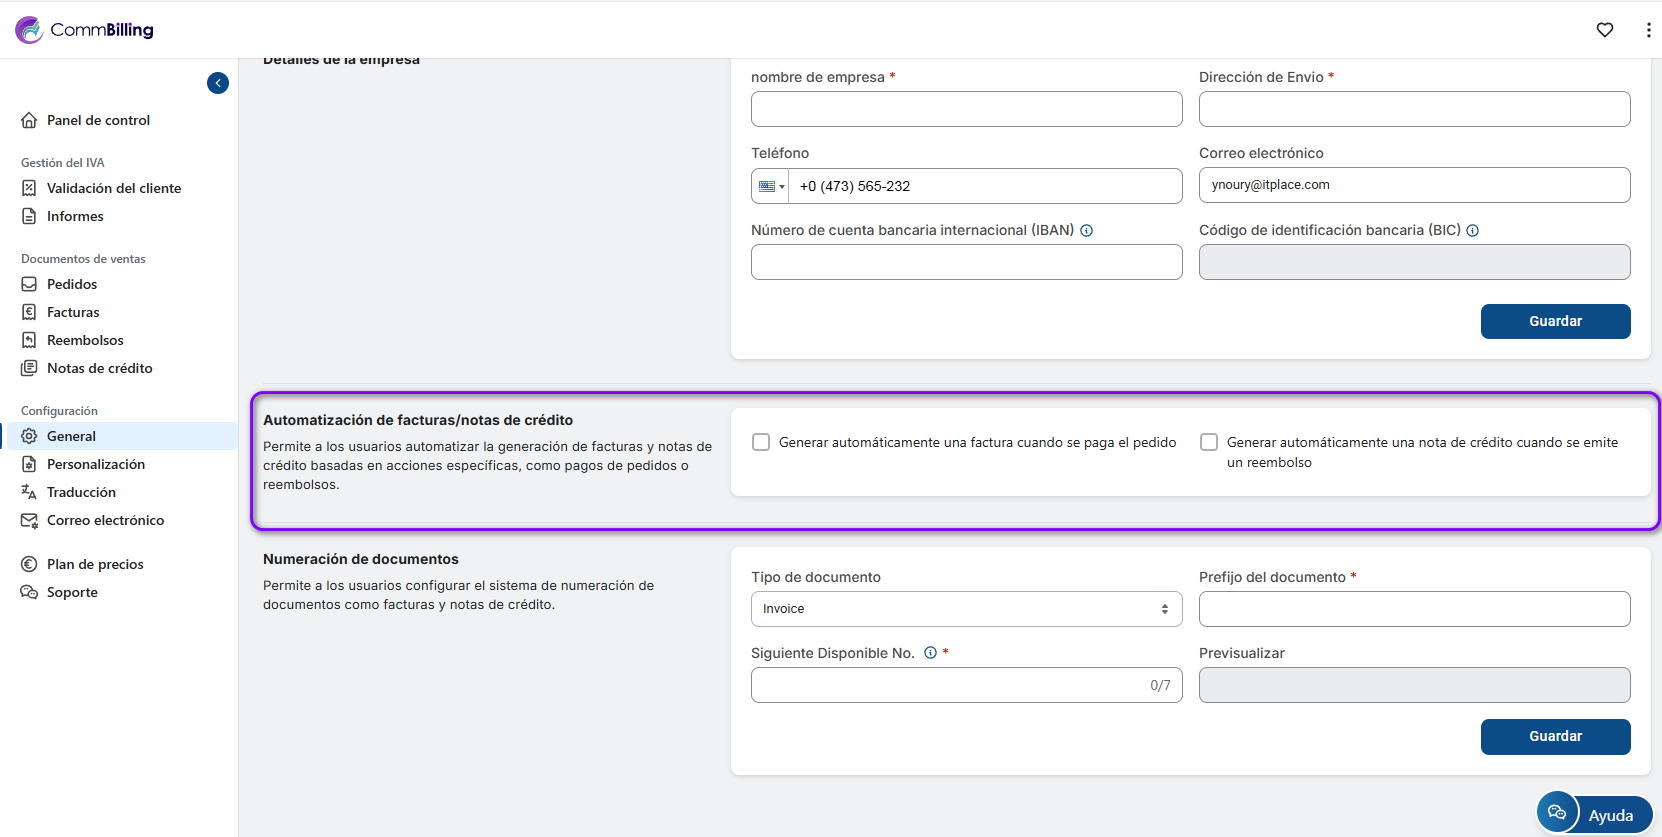
Task: Open Facturas in the sidebar
Action: pos(73,312)
